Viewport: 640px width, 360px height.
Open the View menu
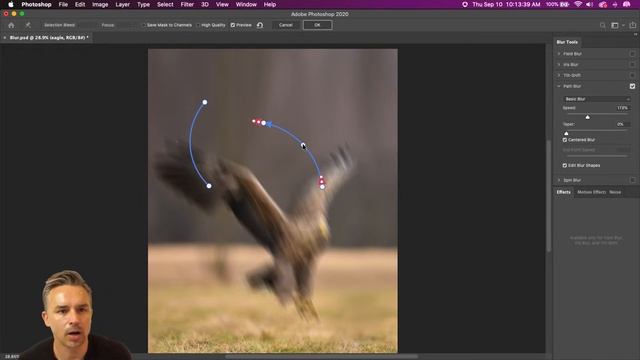(222, 4)
